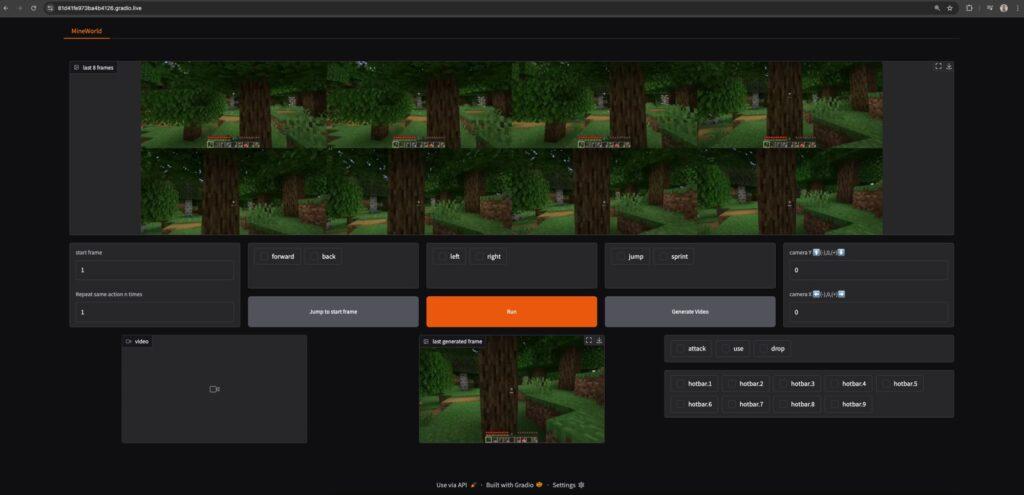Click the zoom magnifier icon in address bar
Image resolution: width=1024 pixels, height=495 pixels.
click(937, 8)
